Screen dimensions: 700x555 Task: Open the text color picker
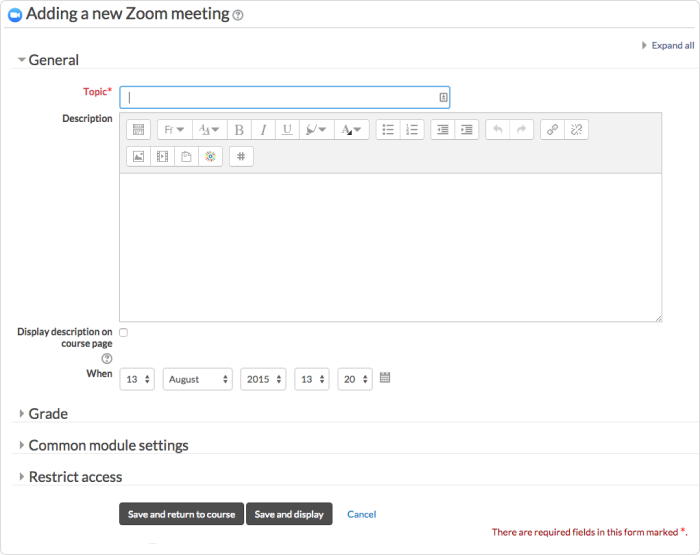(x=351, y=129)
